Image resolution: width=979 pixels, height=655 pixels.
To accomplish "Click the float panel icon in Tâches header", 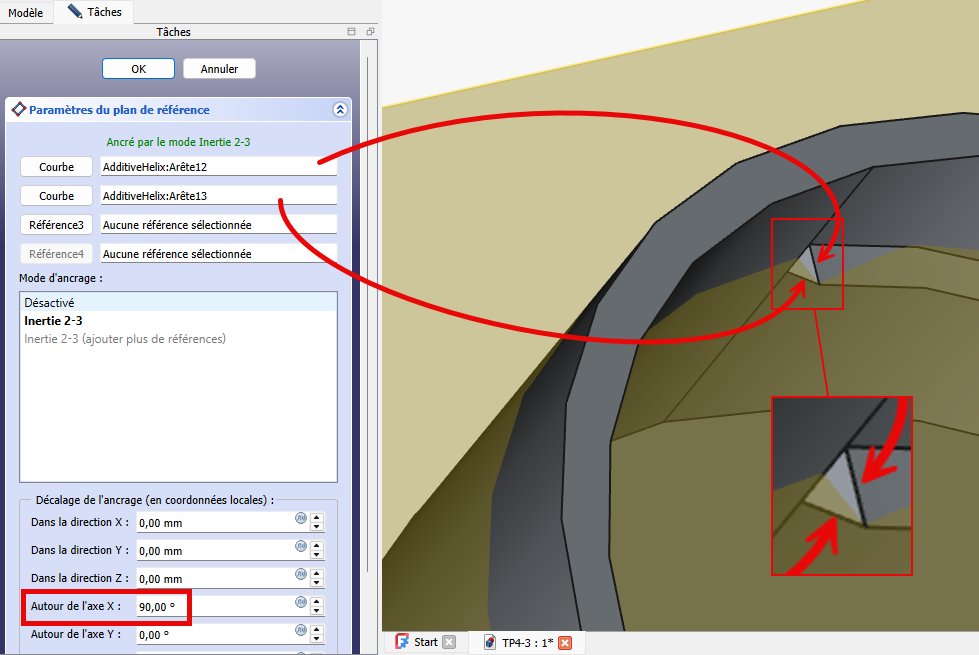I will 369,32.
